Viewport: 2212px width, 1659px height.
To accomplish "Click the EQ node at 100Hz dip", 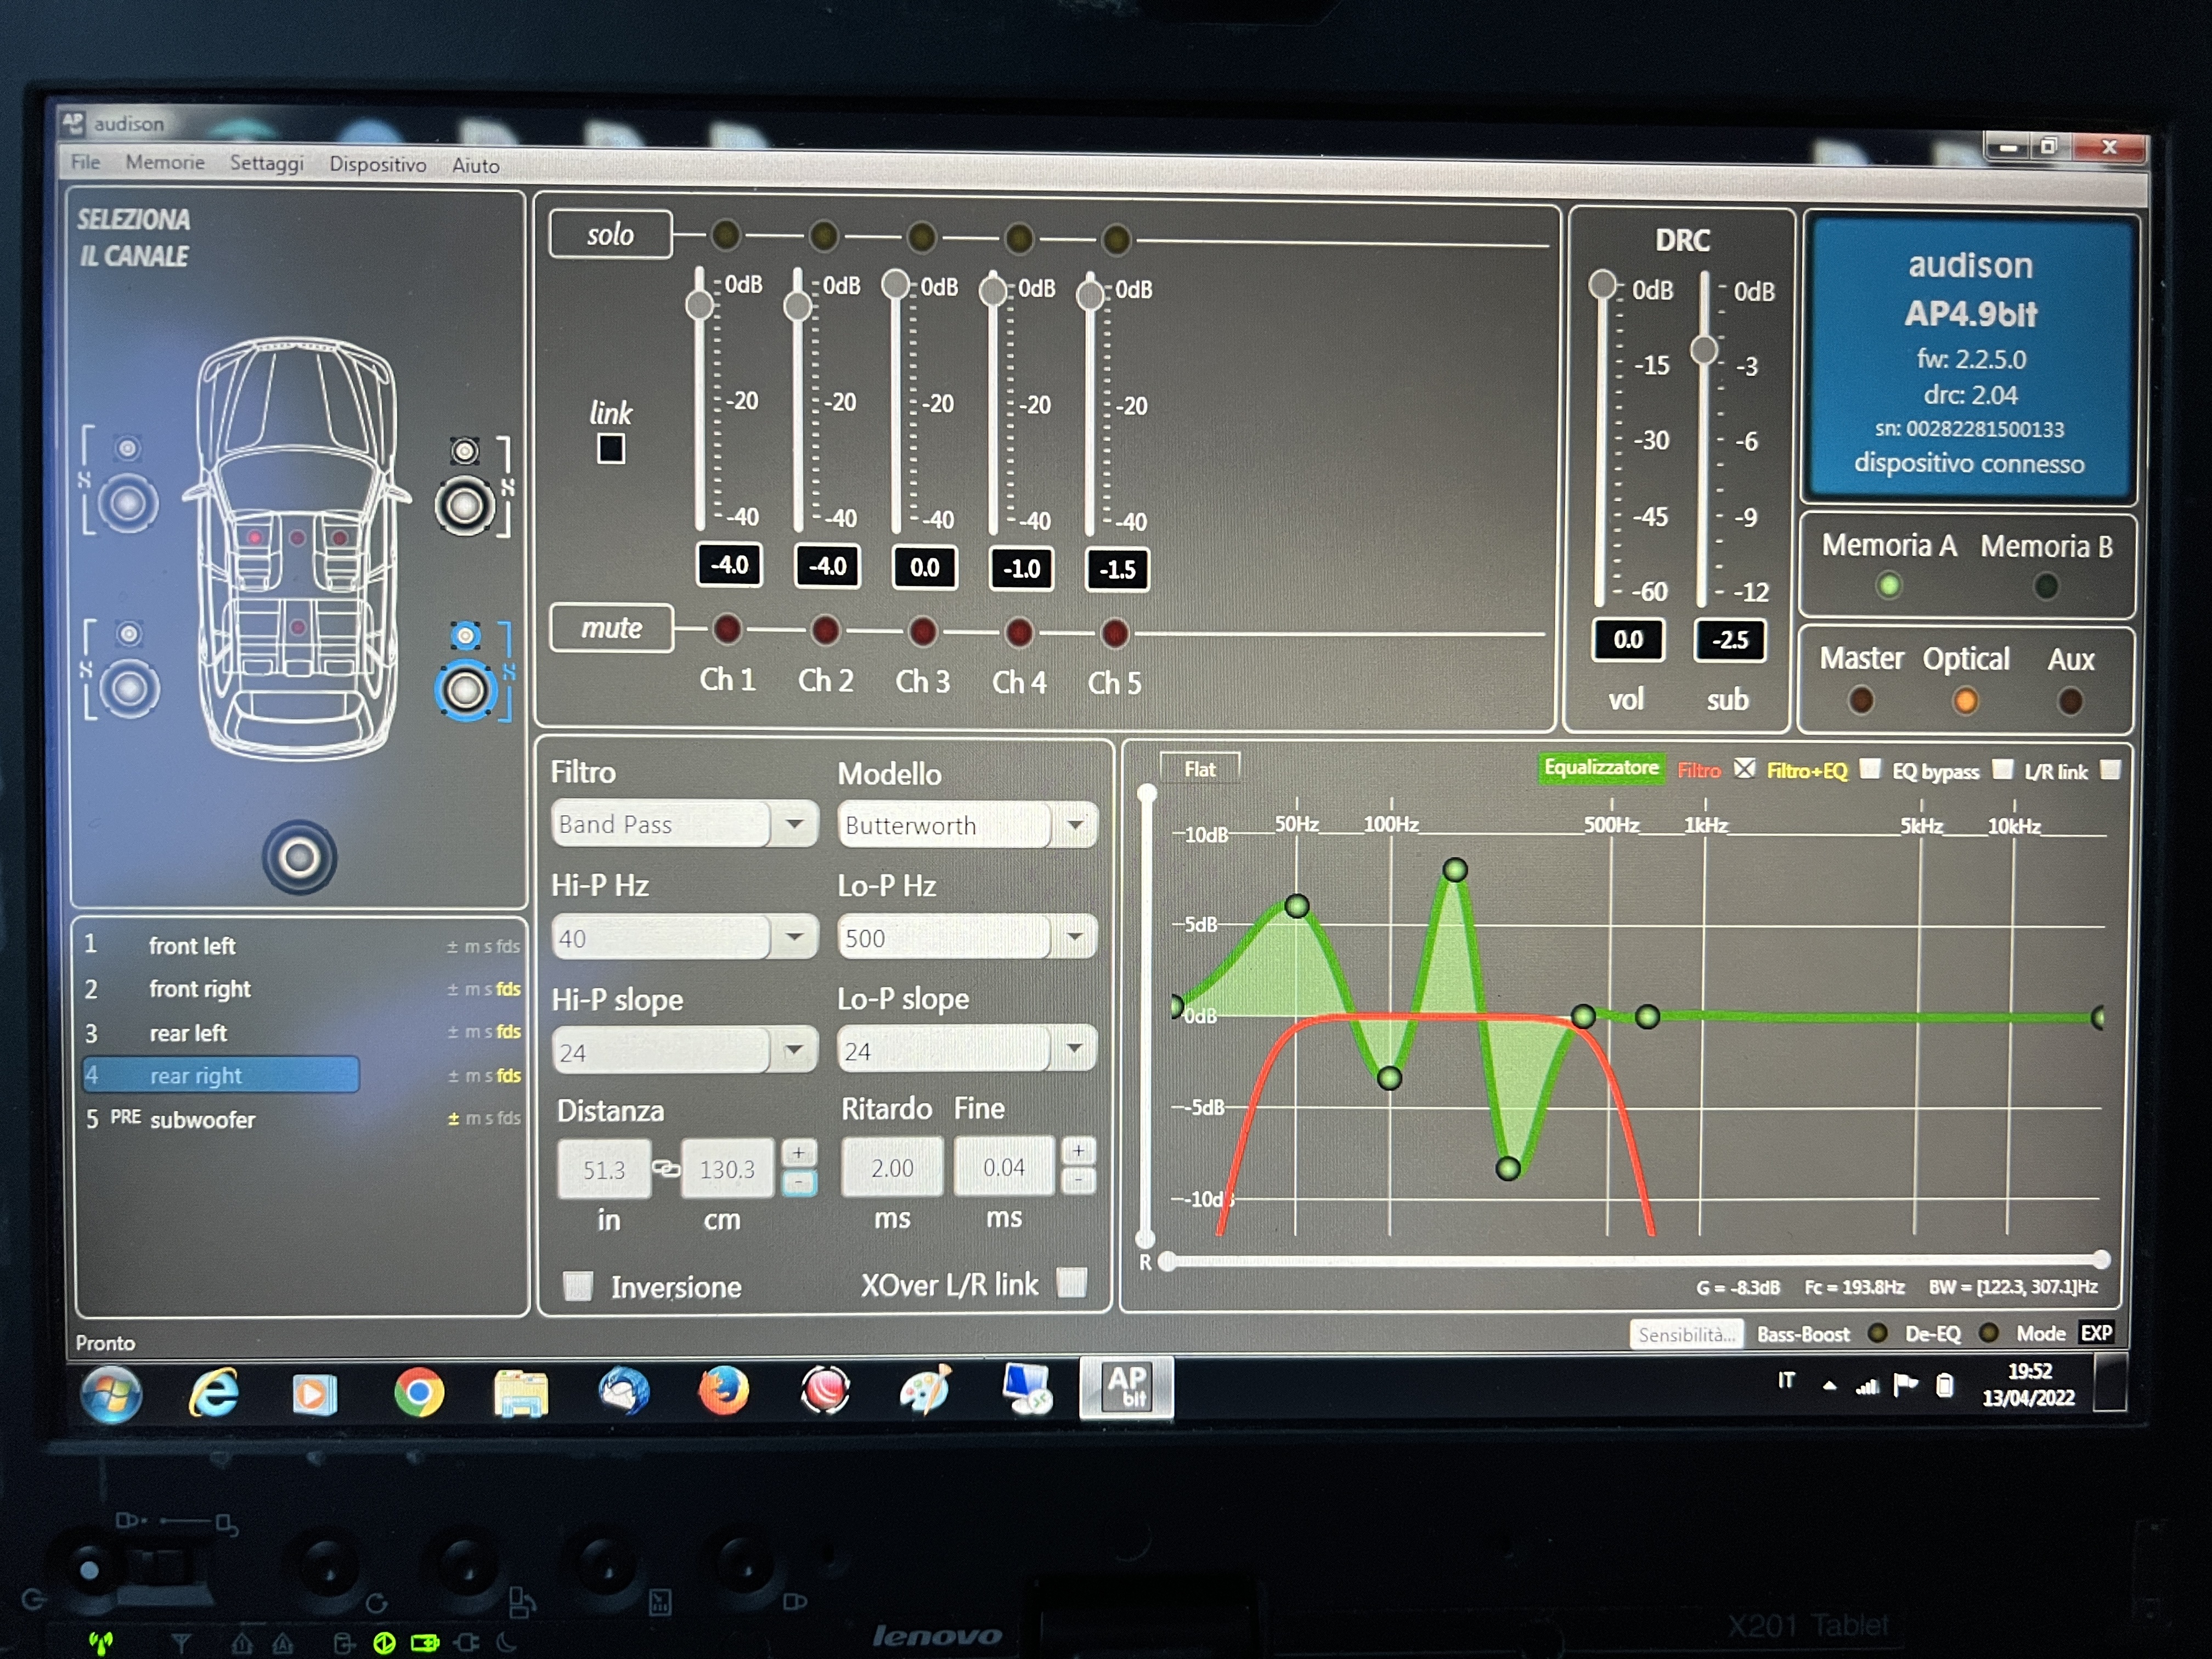I will click(x=1389, y=1078).
